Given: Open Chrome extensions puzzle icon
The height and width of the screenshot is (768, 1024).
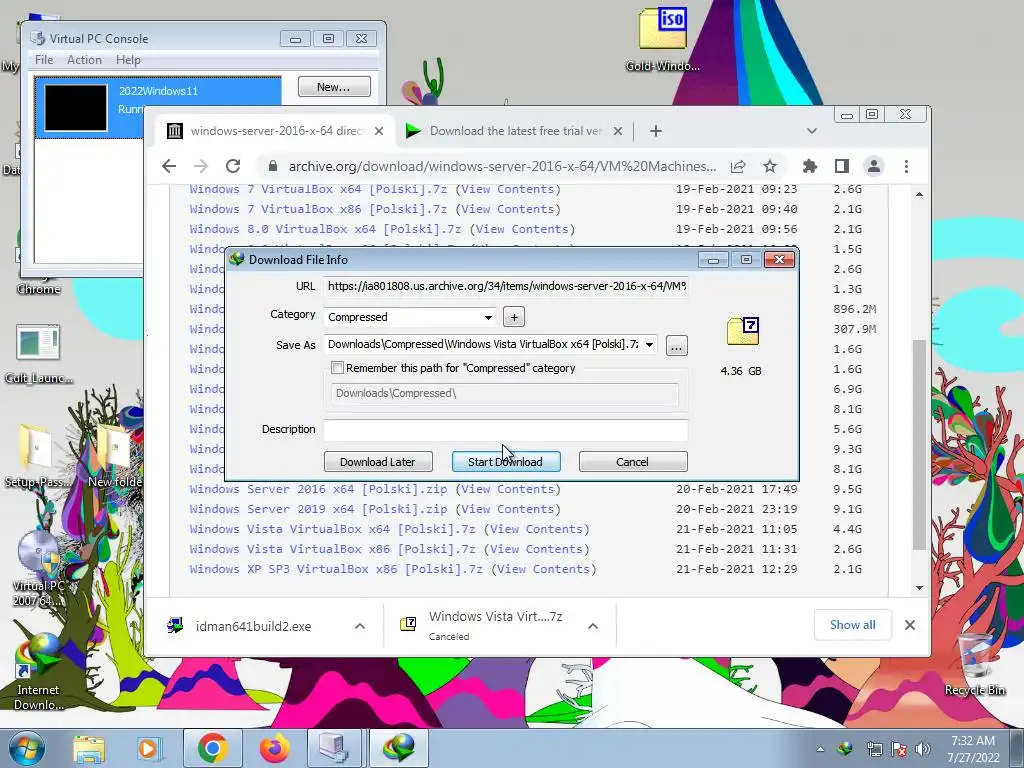Looking at the screenshot, I should (810, 167).
